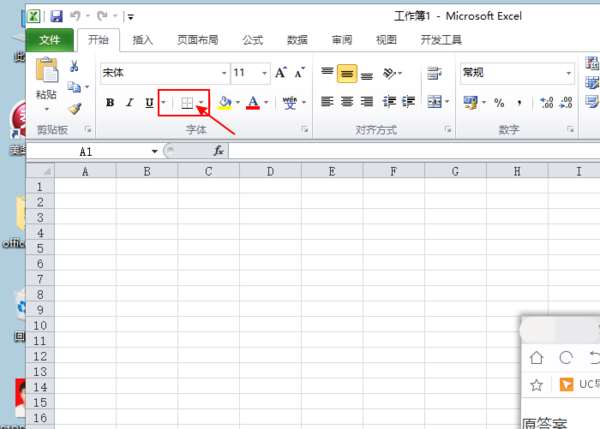Apply fill color with paint bucket
Image resolution: width=600 pixels, height=429 pixels.
[225, 103]
